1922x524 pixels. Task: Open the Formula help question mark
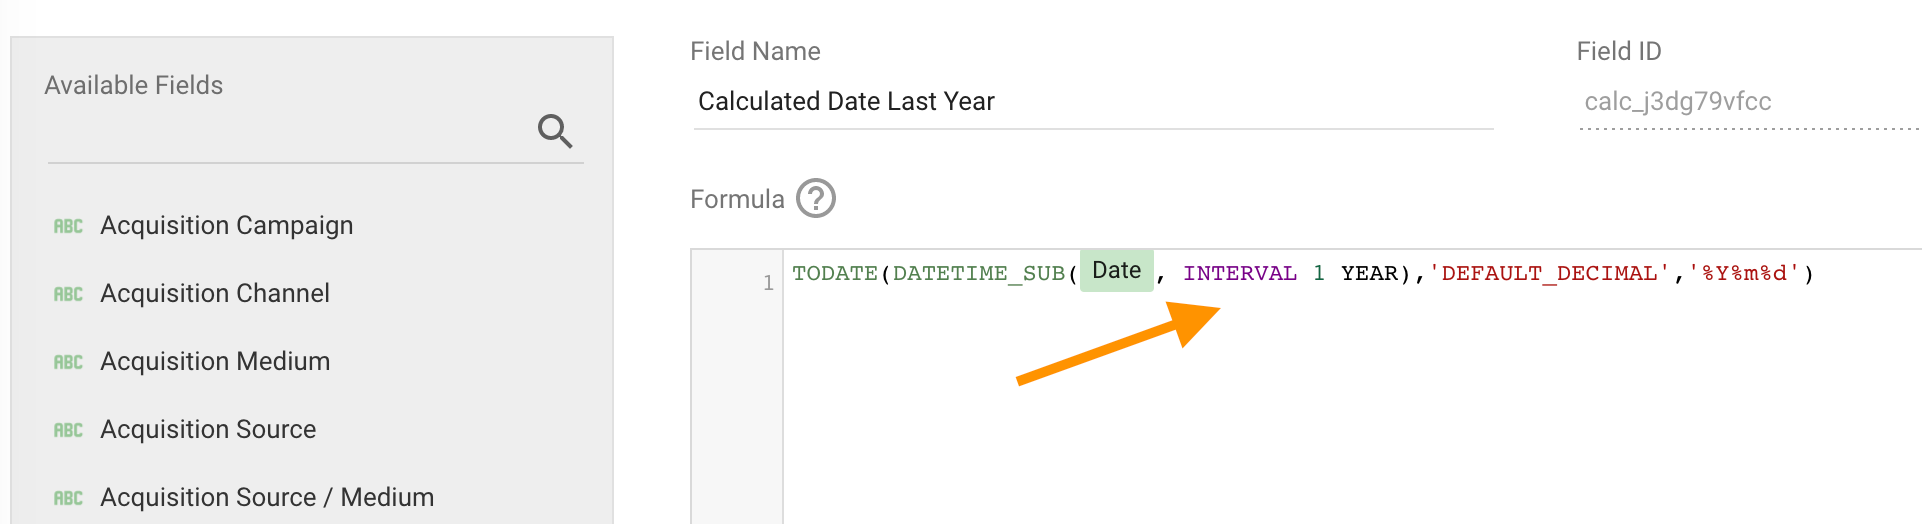(815, 198)
